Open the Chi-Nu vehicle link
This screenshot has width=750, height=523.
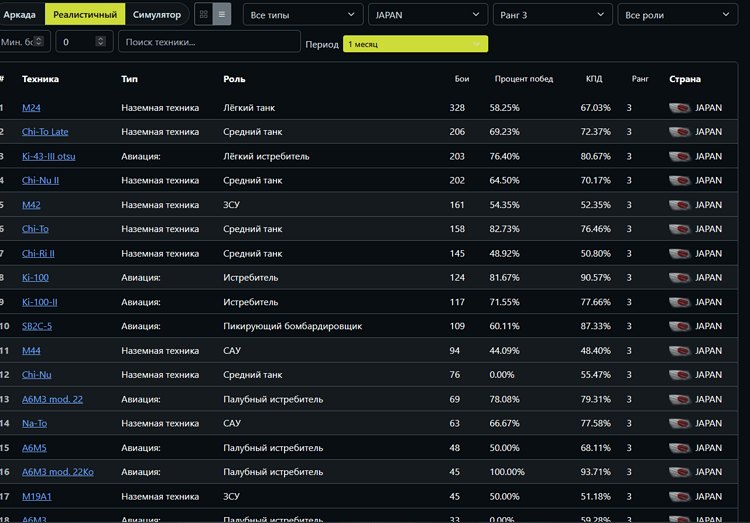click(36, 375)
